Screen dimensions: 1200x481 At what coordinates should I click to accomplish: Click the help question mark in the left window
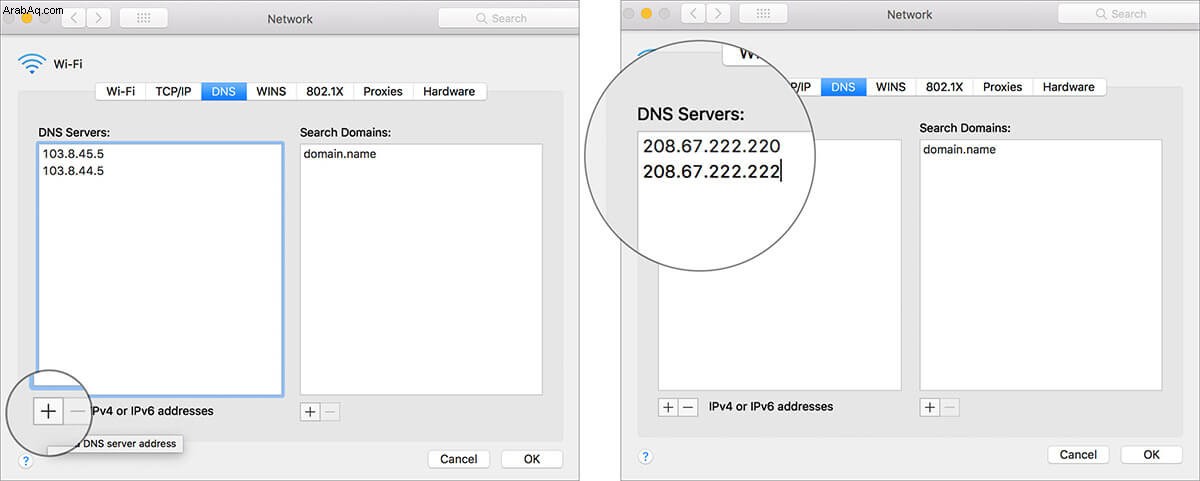pos(25,460)
